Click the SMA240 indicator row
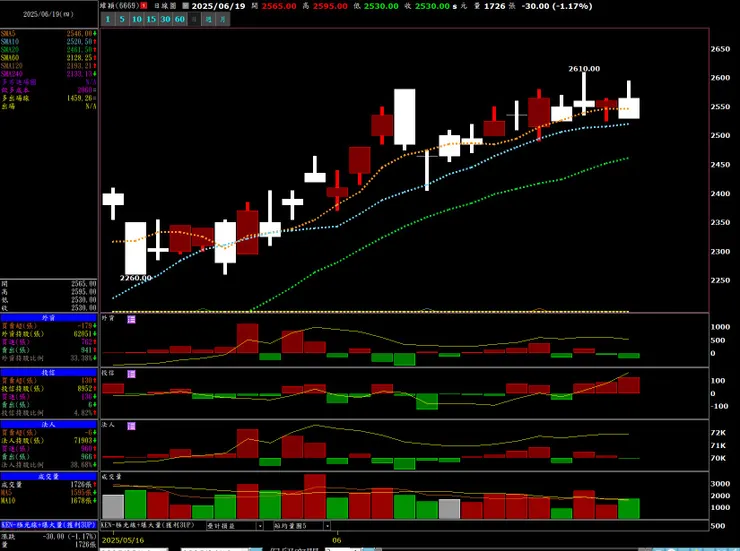 click(49, 74)
